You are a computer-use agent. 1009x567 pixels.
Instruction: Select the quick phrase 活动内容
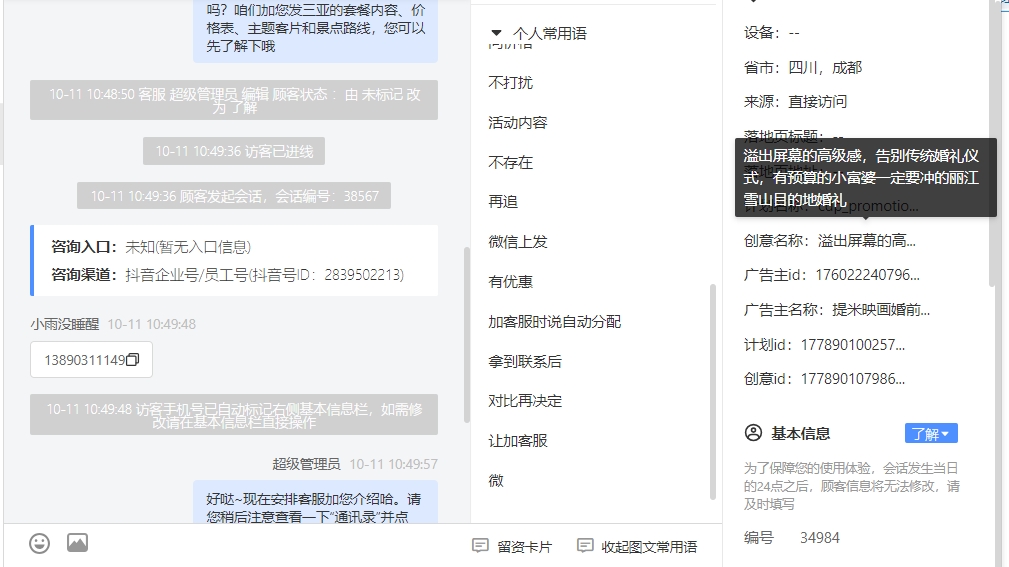click(x=517, y=122)
